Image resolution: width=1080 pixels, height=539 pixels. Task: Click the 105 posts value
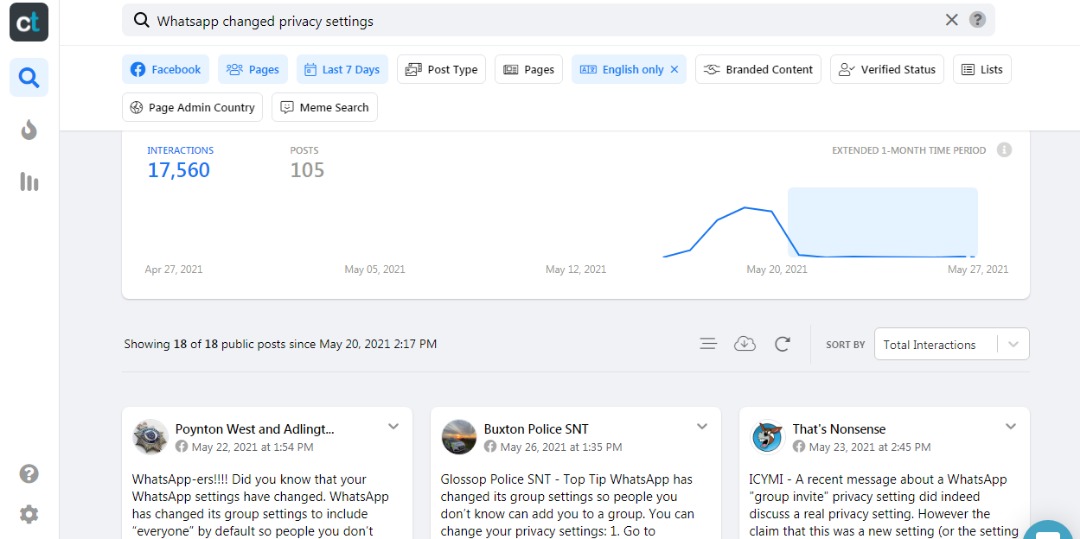tap(307, 170)
